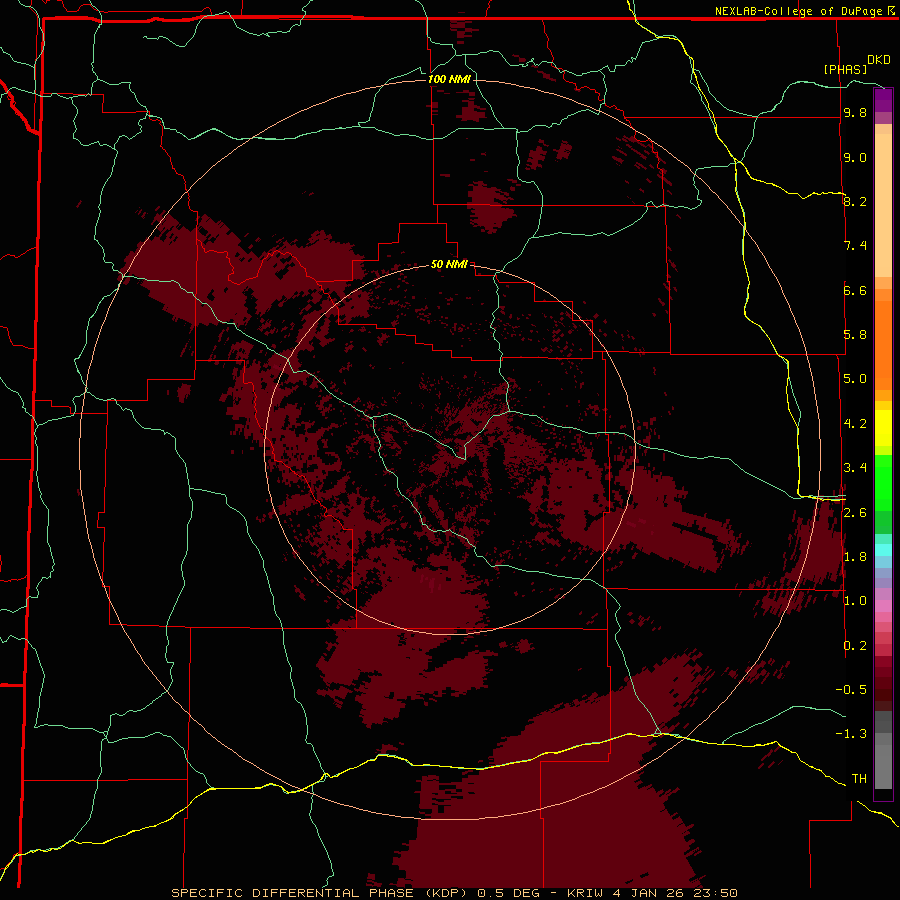Click the 6.6 value on the color scale
This screenshot has height=900, width=900.
click(855, 290)
